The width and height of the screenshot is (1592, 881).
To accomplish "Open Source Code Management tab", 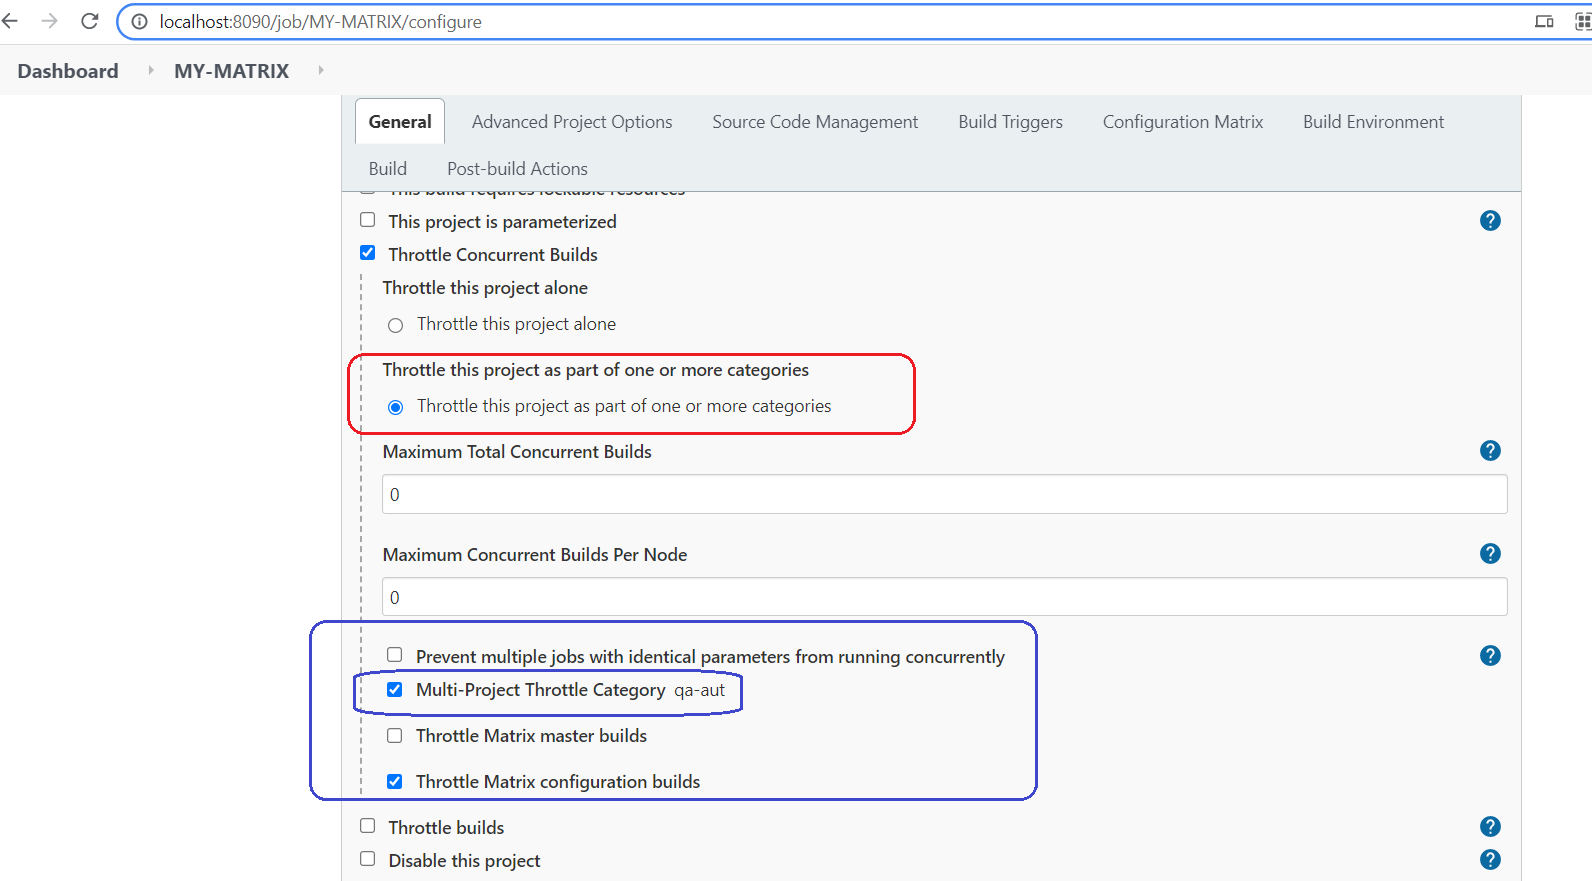I will click(814, 122).
